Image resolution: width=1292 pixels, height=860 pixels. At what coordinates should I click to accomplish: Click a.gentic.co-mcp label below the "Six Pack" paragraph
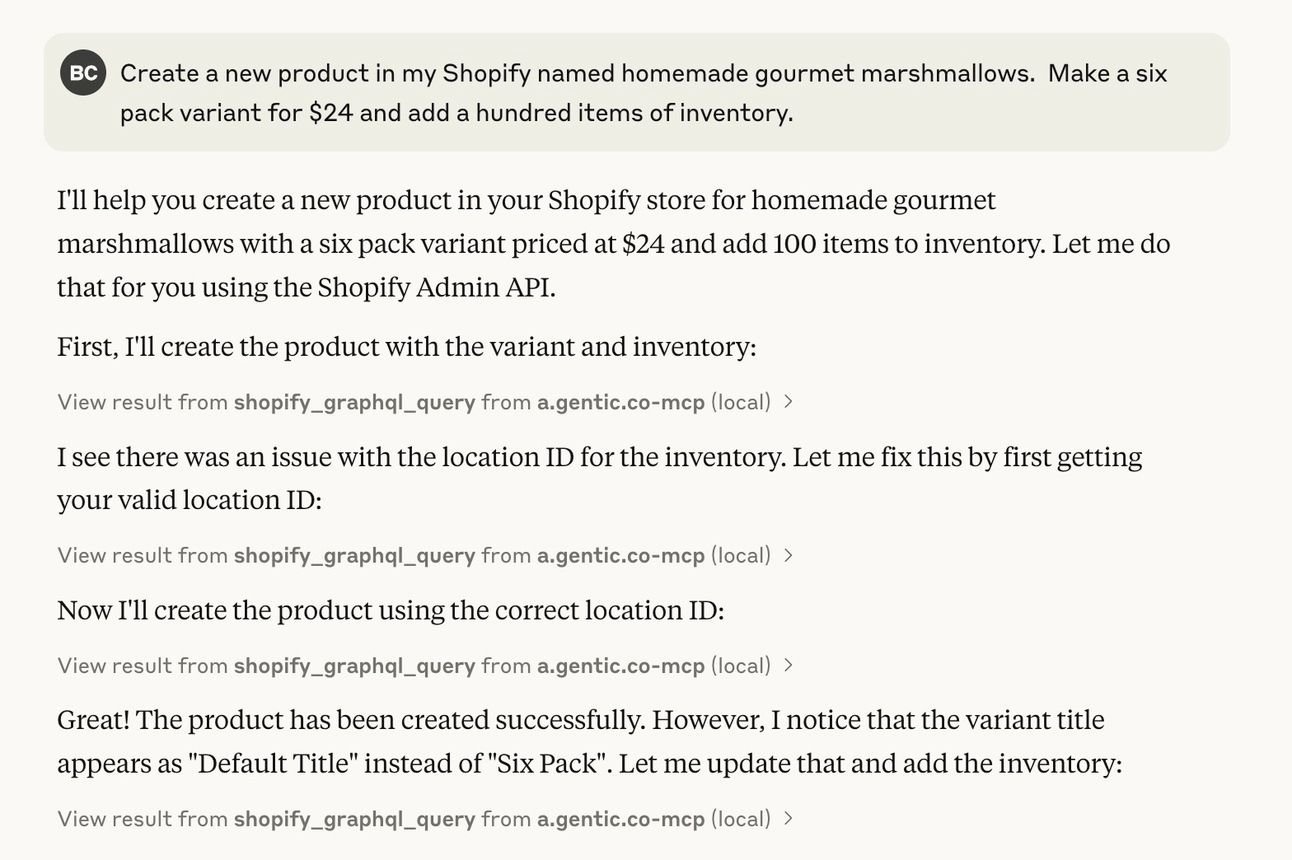[x=620, y=819]
